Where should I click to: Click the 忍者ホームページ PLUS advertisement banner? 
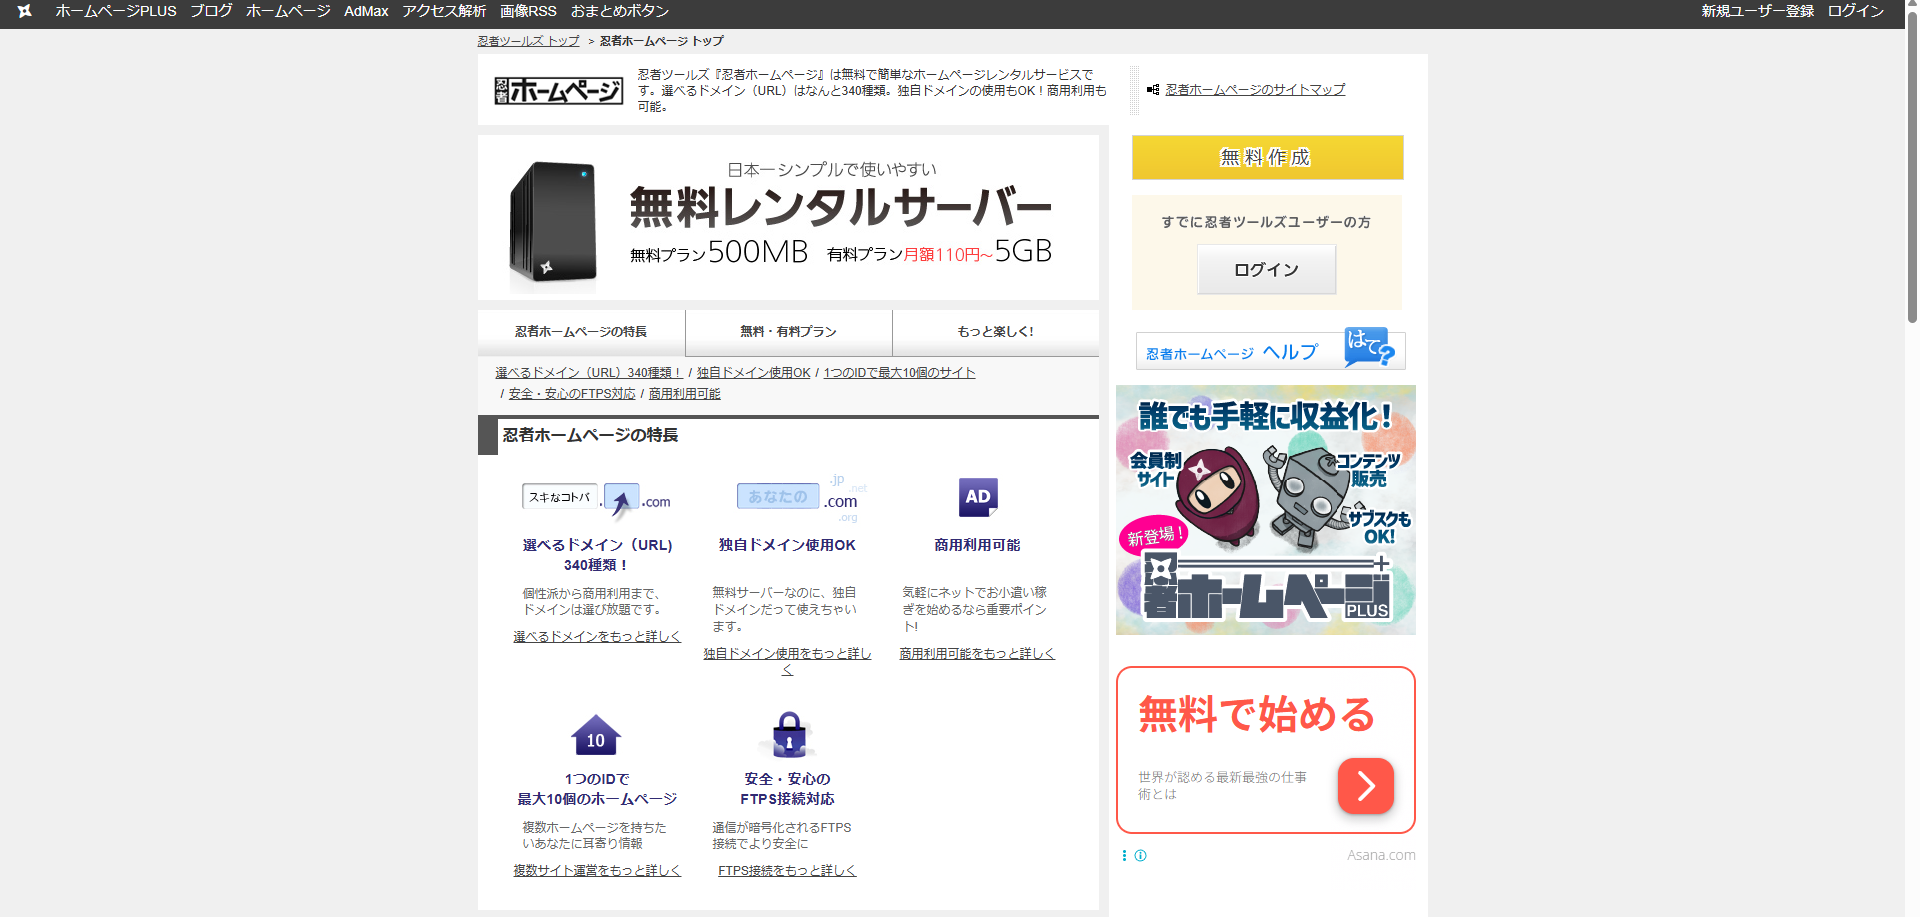pyautogui.click(x=1265, y=510)
